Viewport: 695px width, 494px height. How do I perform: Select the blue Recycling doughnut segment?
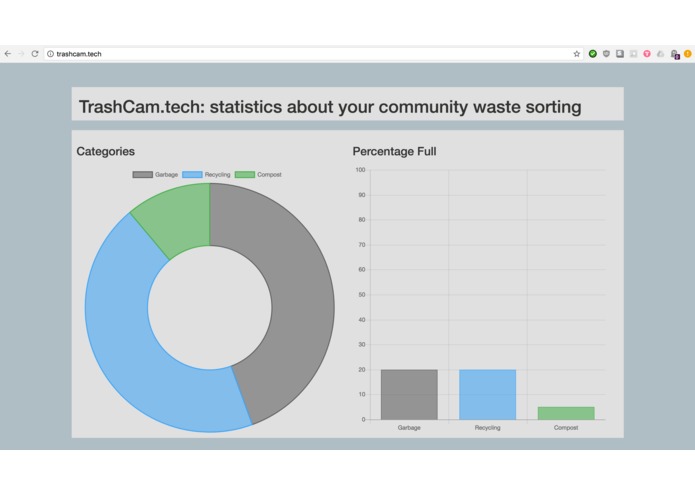[120, 328]
